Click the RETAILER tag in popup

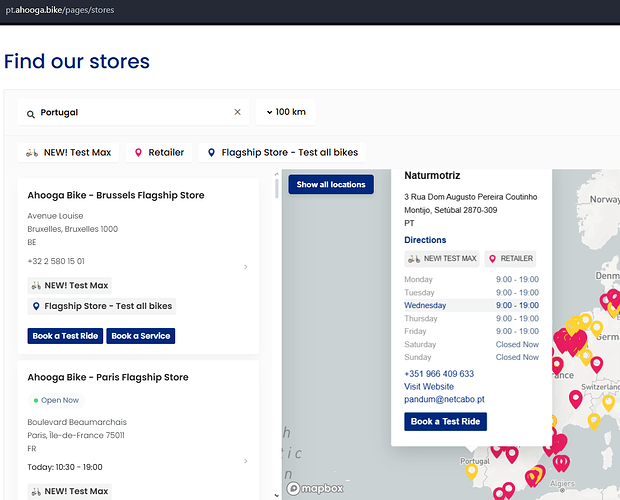coord(510,259)
